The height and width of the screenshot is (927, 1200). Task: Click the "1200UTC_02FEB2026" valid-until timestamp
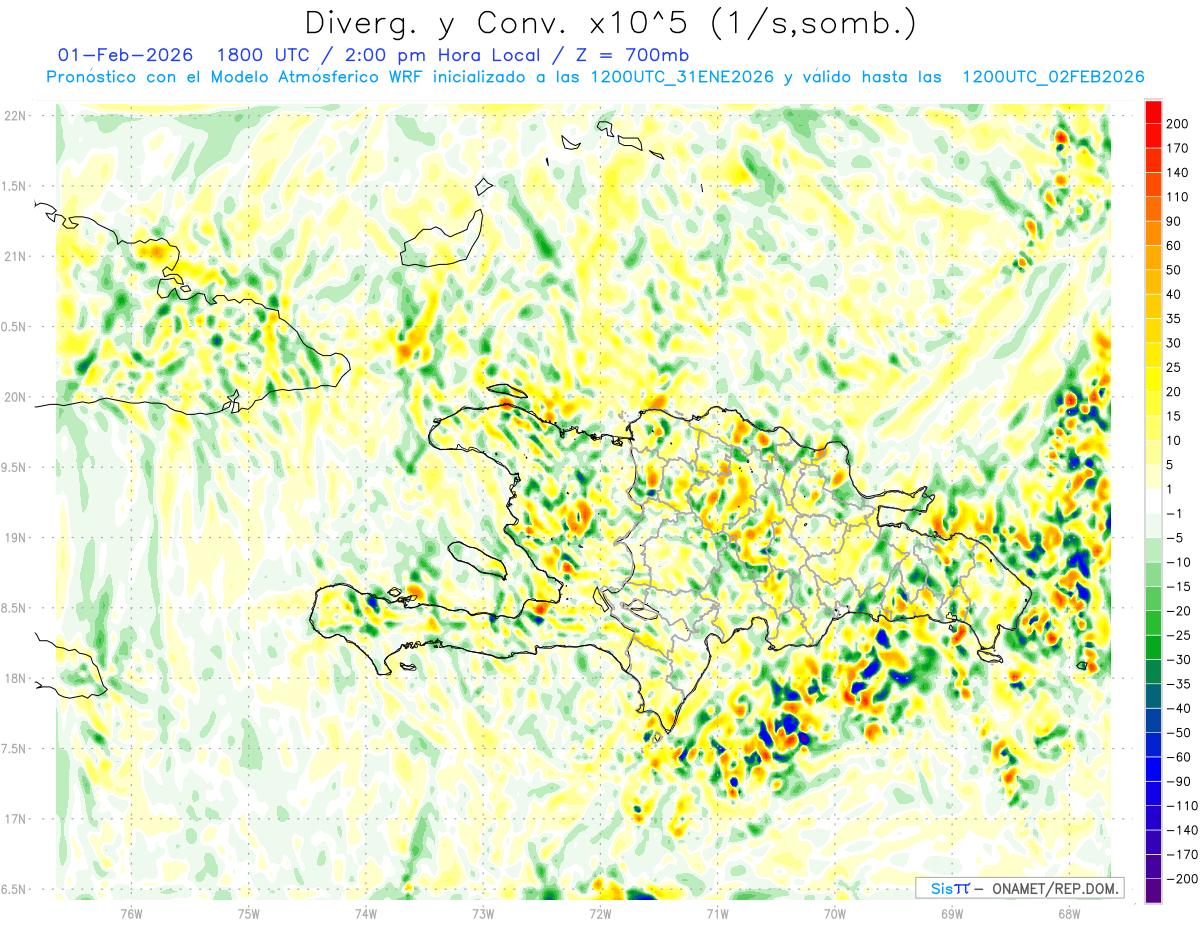1052,77
